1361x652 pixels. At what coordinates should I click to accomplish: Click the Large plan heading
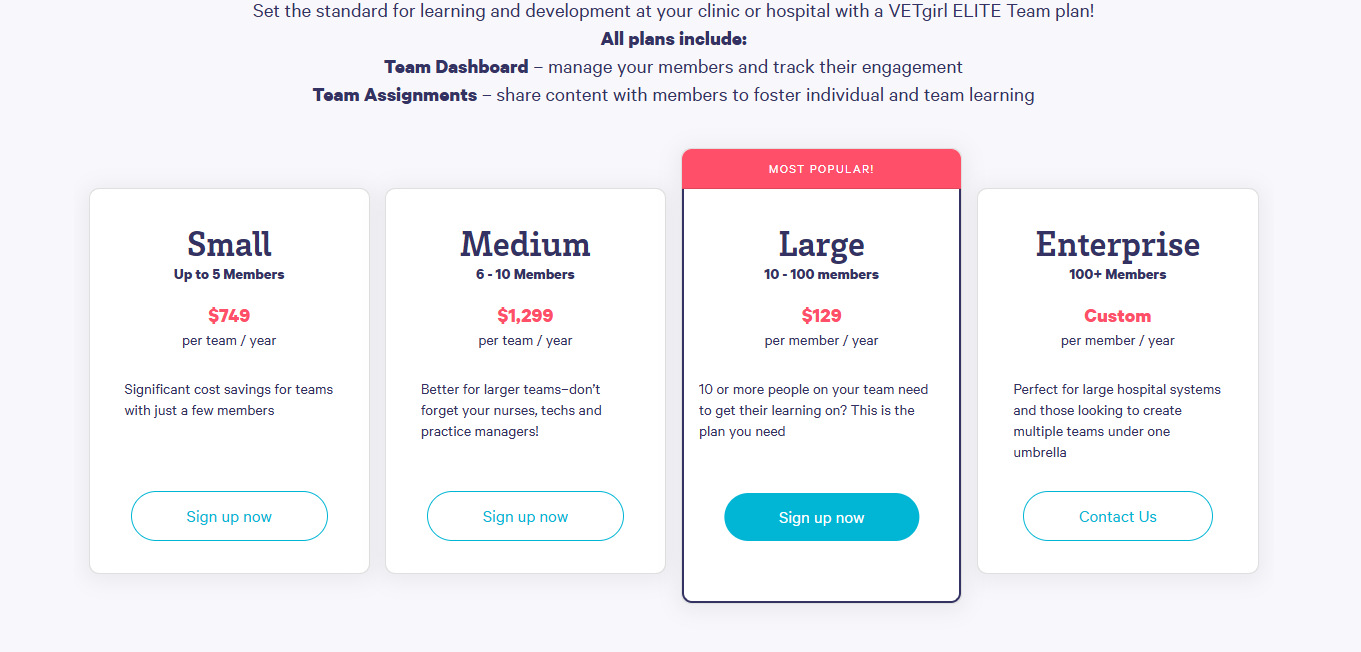821,245
